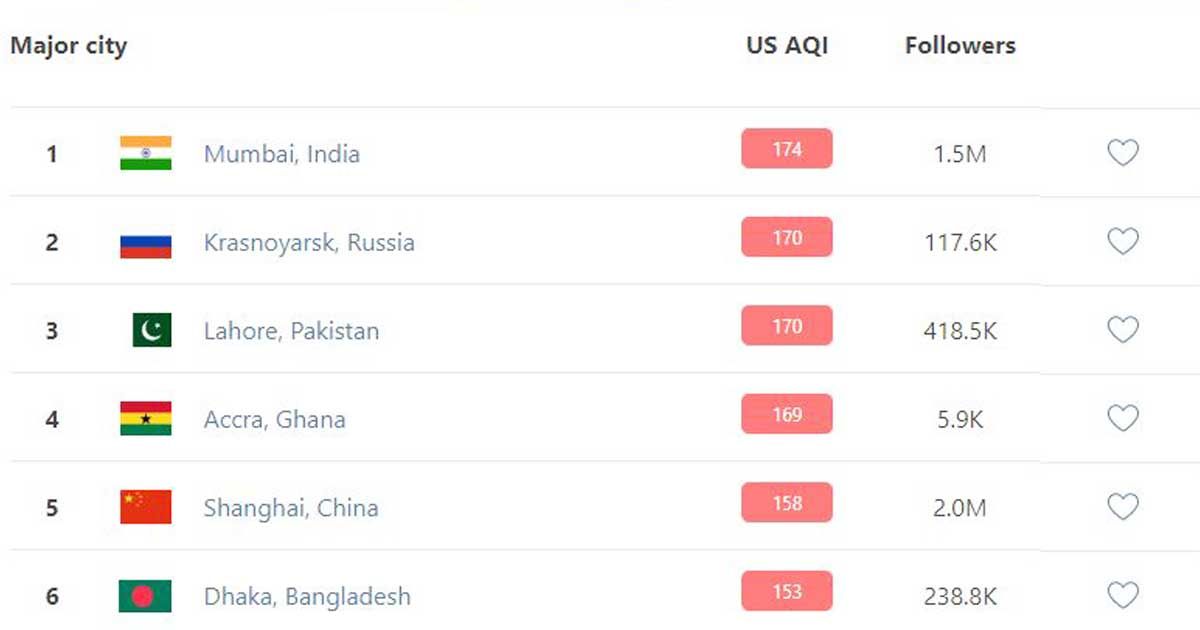The width and height of the screenshot is (1200, 630).
Task: Click the China flag icon
Action: [x=146, y=507]
